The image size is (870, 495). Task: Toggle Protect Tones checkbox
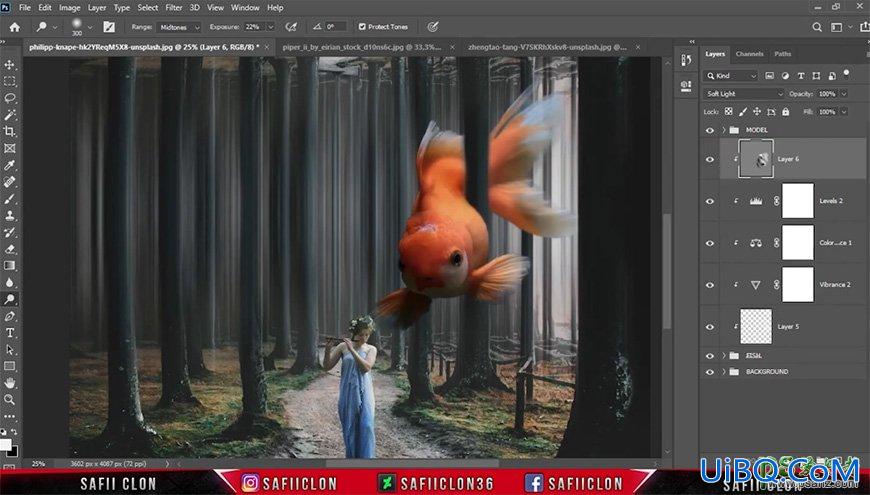click(x=362, y=27)
